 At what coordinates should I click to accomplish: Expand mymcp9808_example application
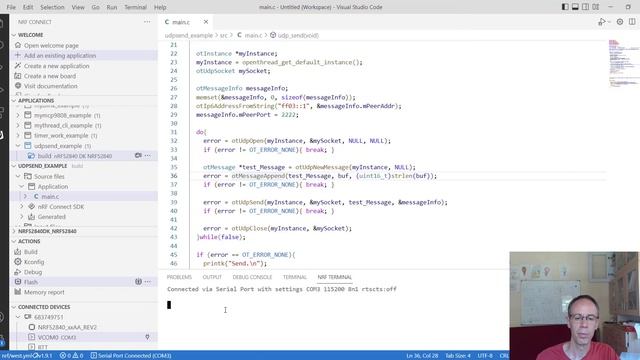coord(18,116)
